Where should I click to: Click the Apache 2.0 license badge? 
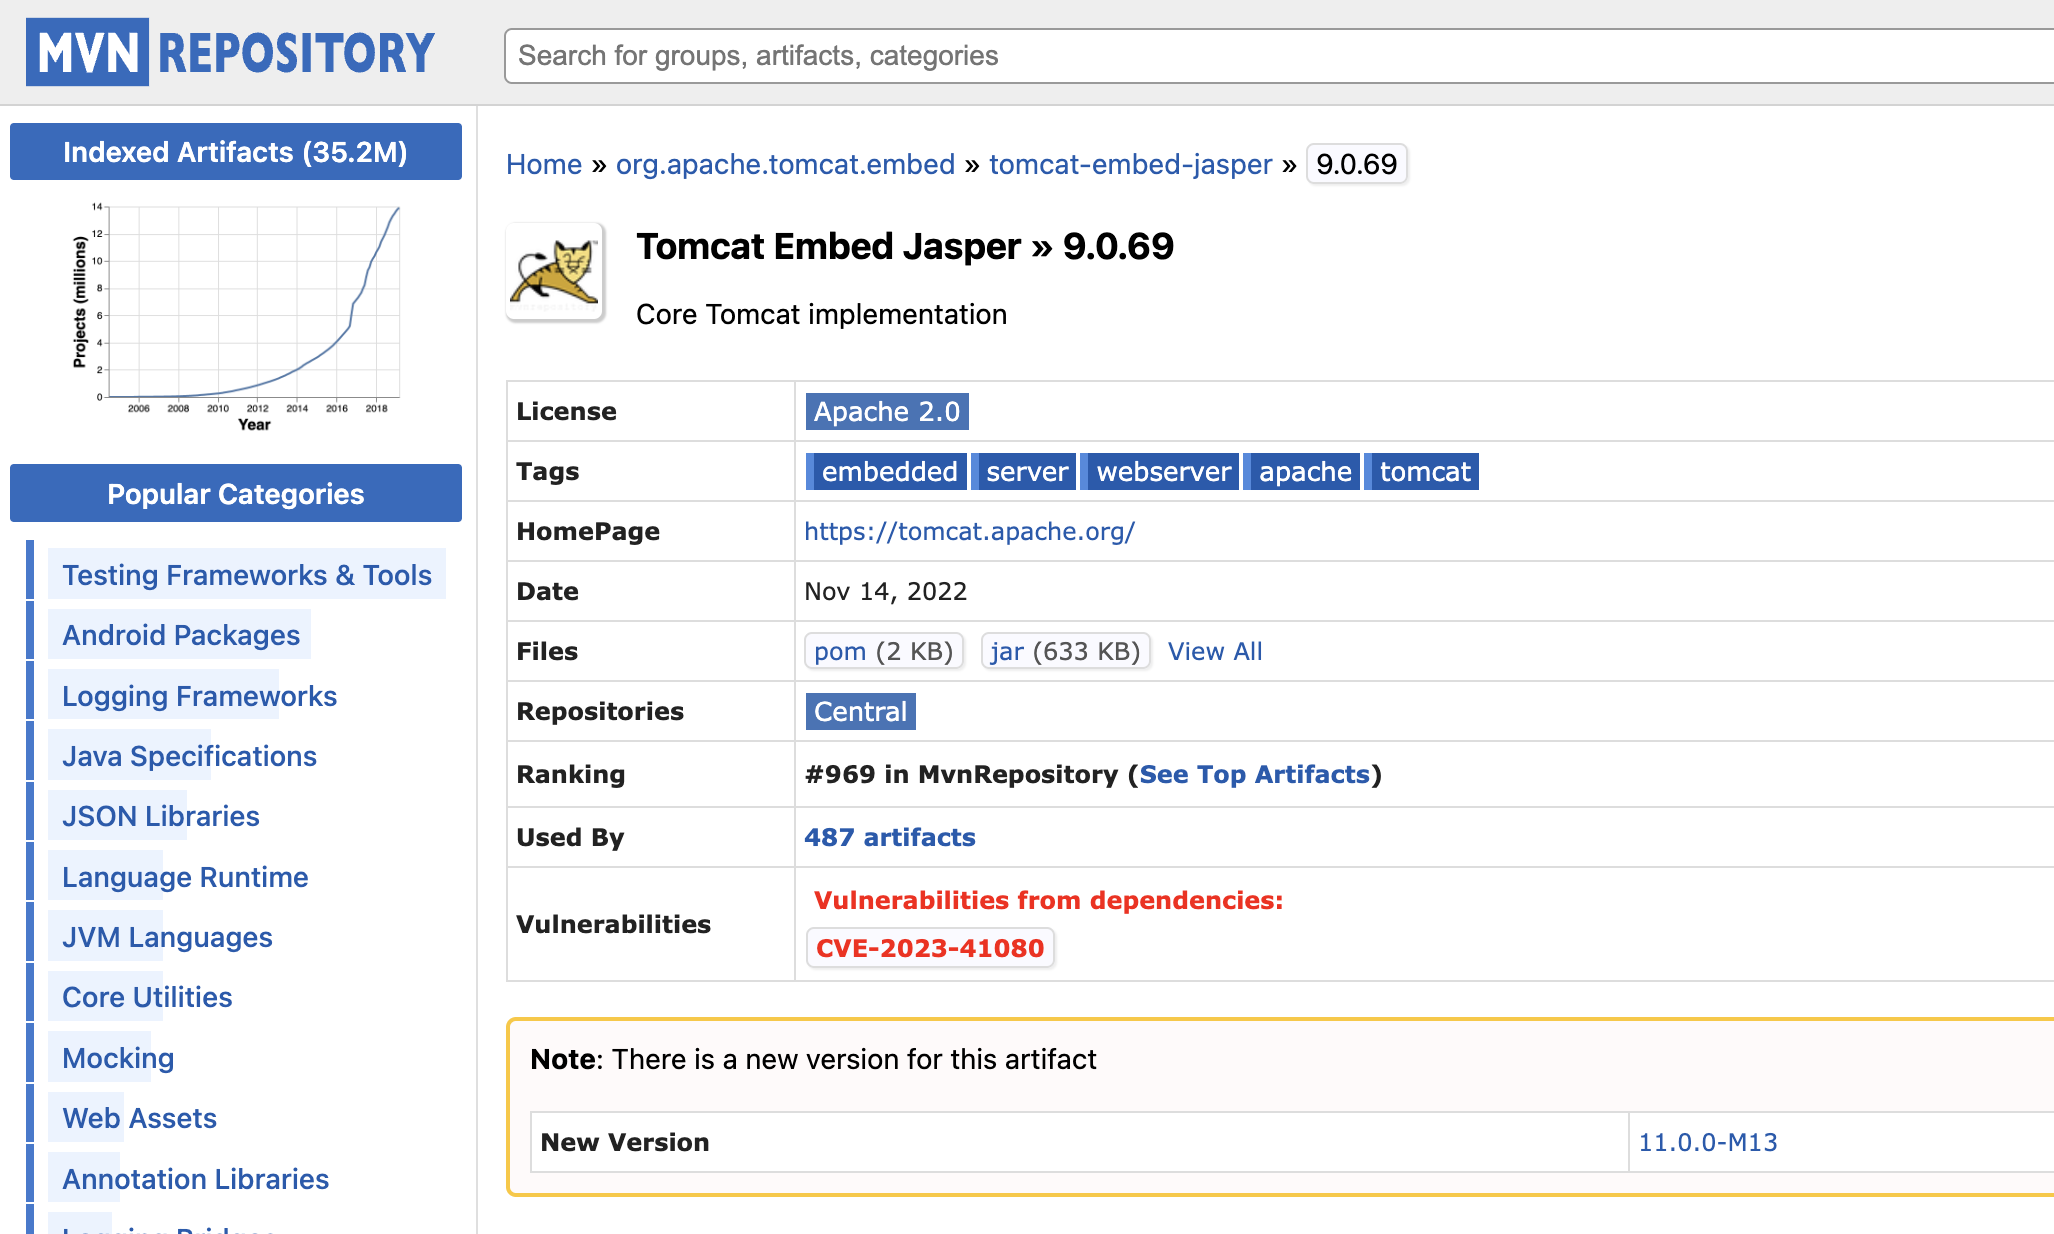pyautogui.click(x=886, y=411)
